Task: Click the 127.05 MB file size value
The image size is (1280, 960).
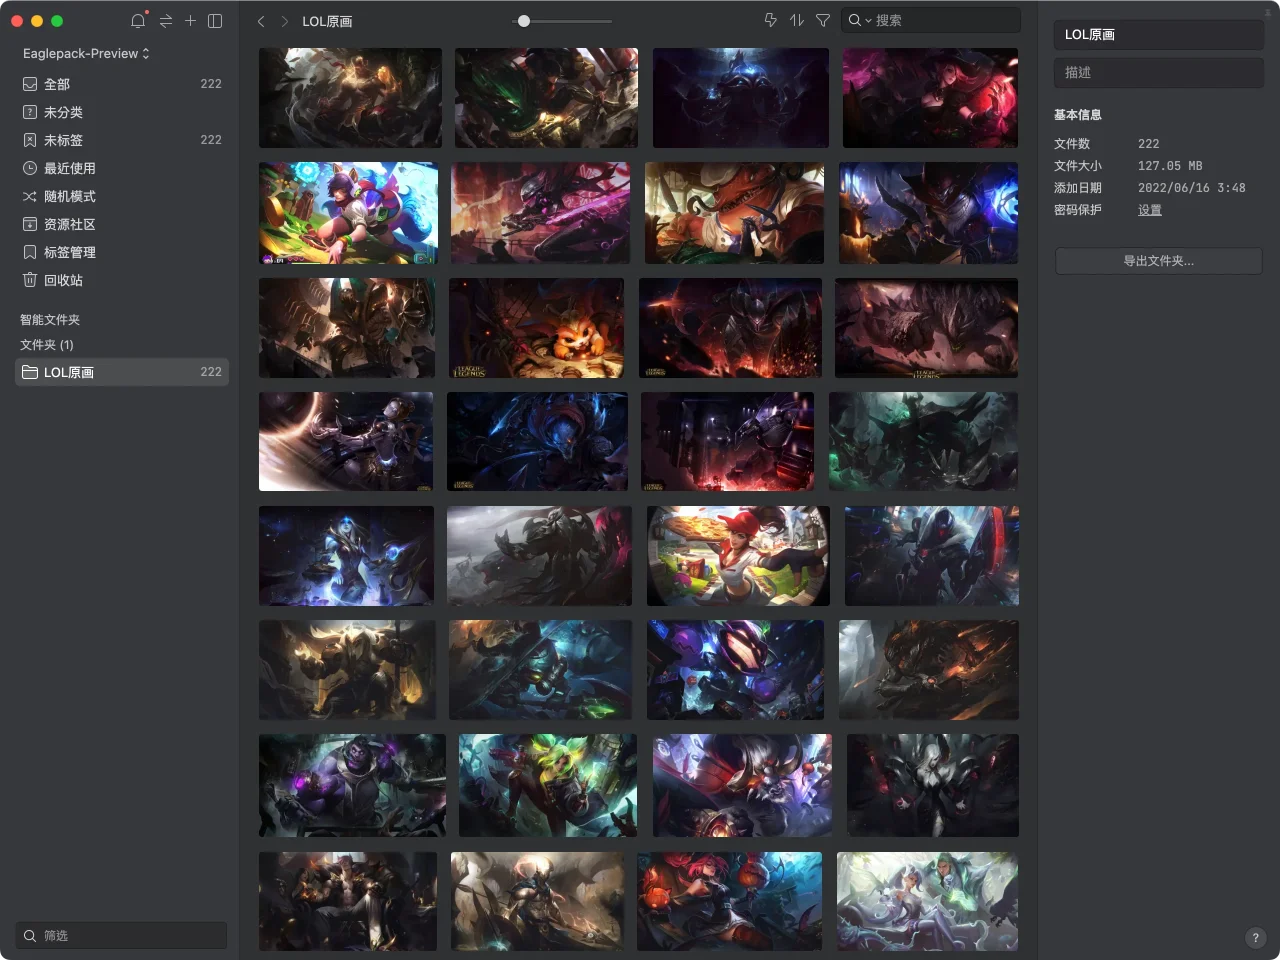Action: point(1170,166)
